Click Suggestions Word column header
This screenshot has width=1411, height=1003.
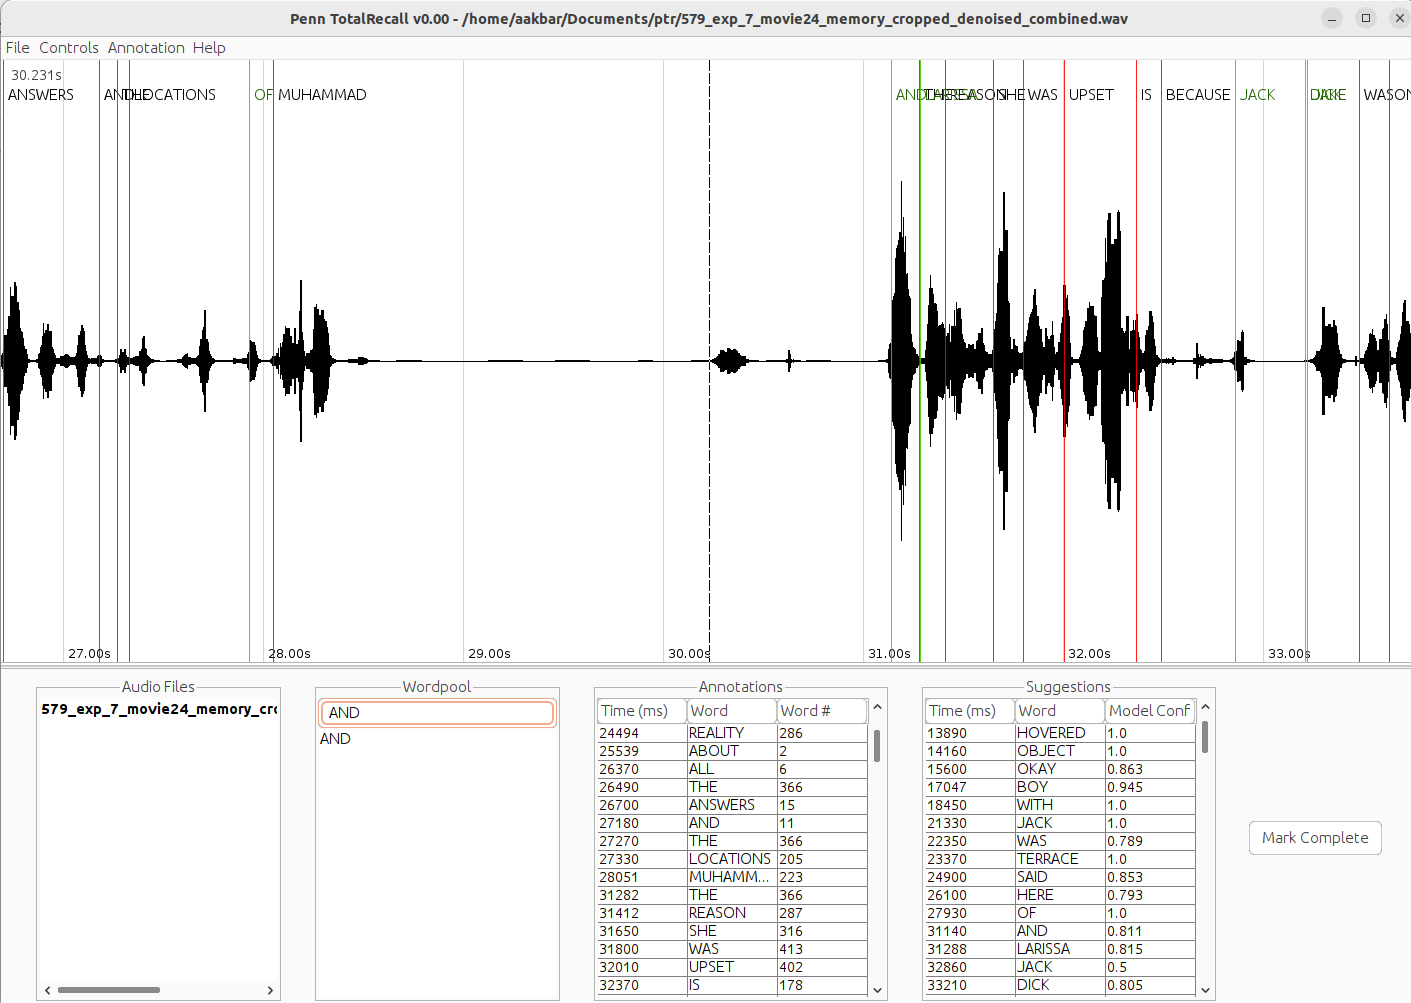(1060, 711)
